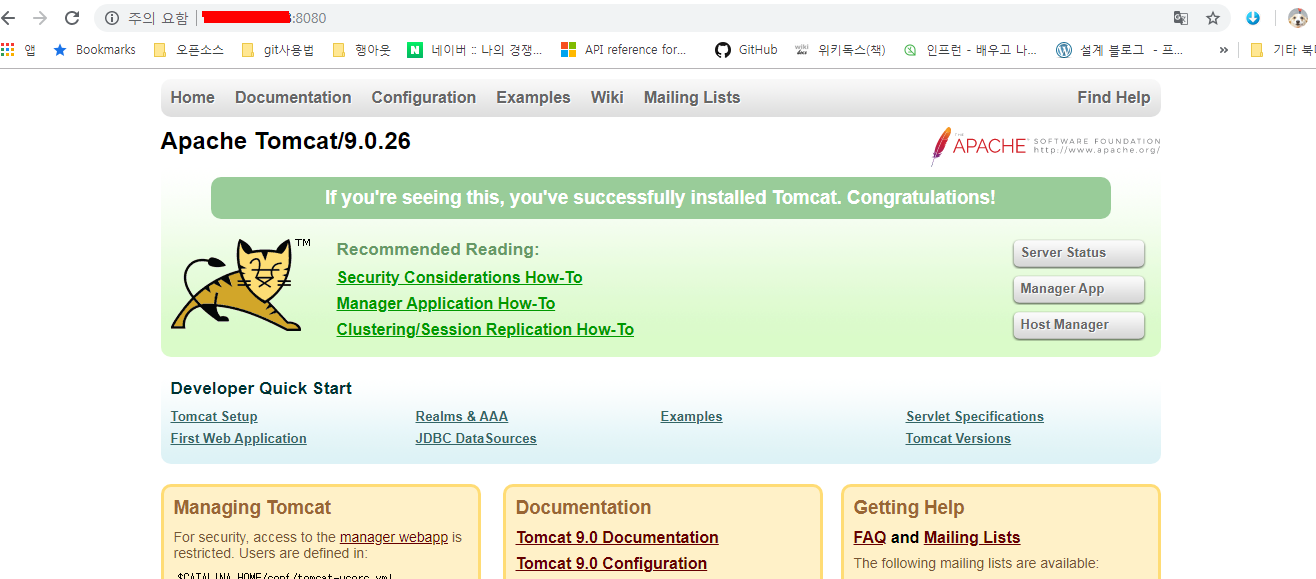Open the Naver bookmark

coord(474,49)
